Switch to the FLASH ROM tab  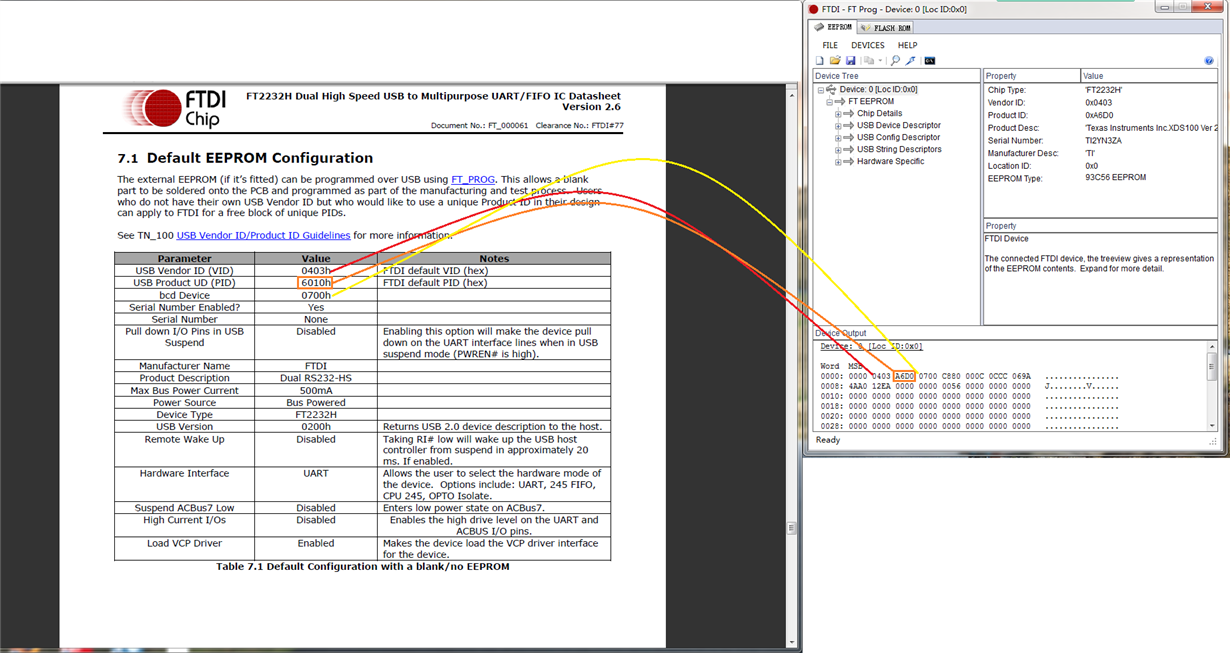tap(885, 28)
